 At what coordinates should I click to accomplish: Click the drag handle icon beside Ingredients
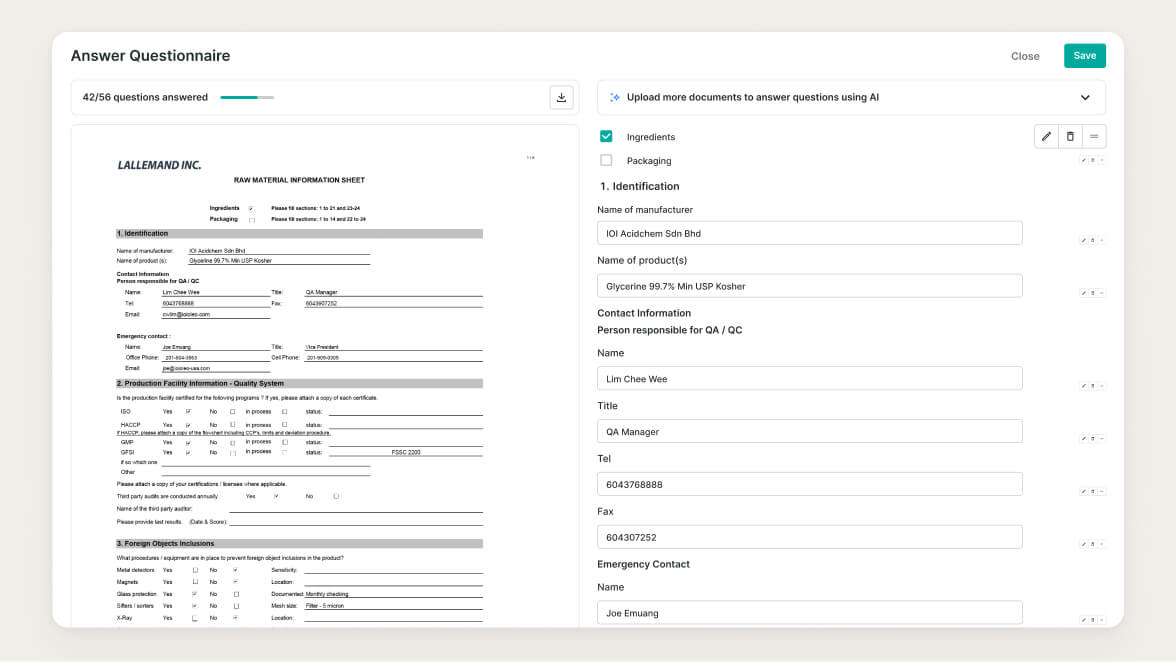[x=1094, y=136]
